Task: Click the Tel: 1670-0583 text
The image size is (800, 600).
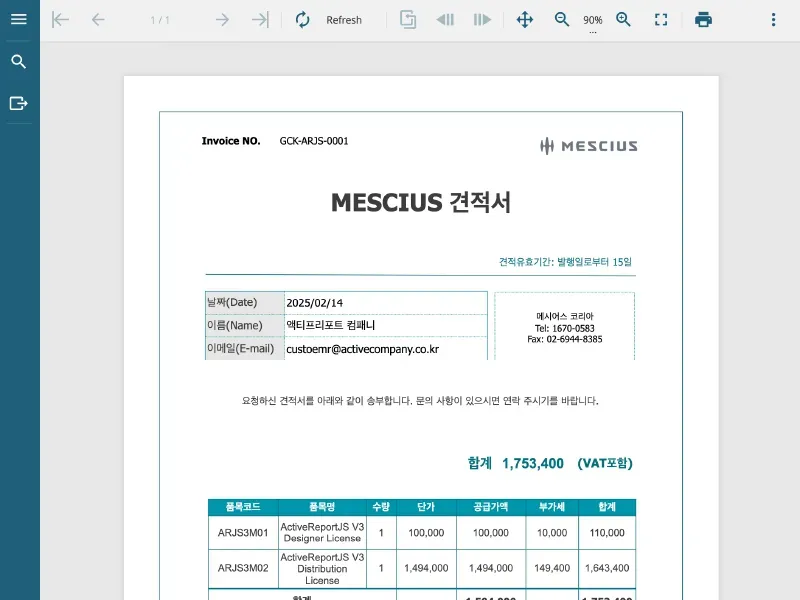Action: 564,328
